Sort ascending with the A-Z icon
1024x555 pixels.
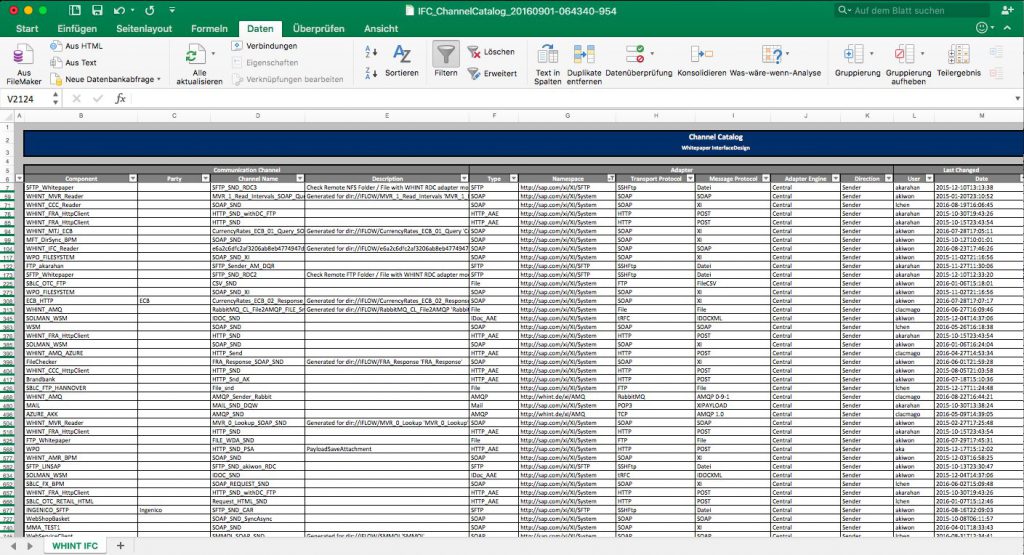[x=371, y=52]
